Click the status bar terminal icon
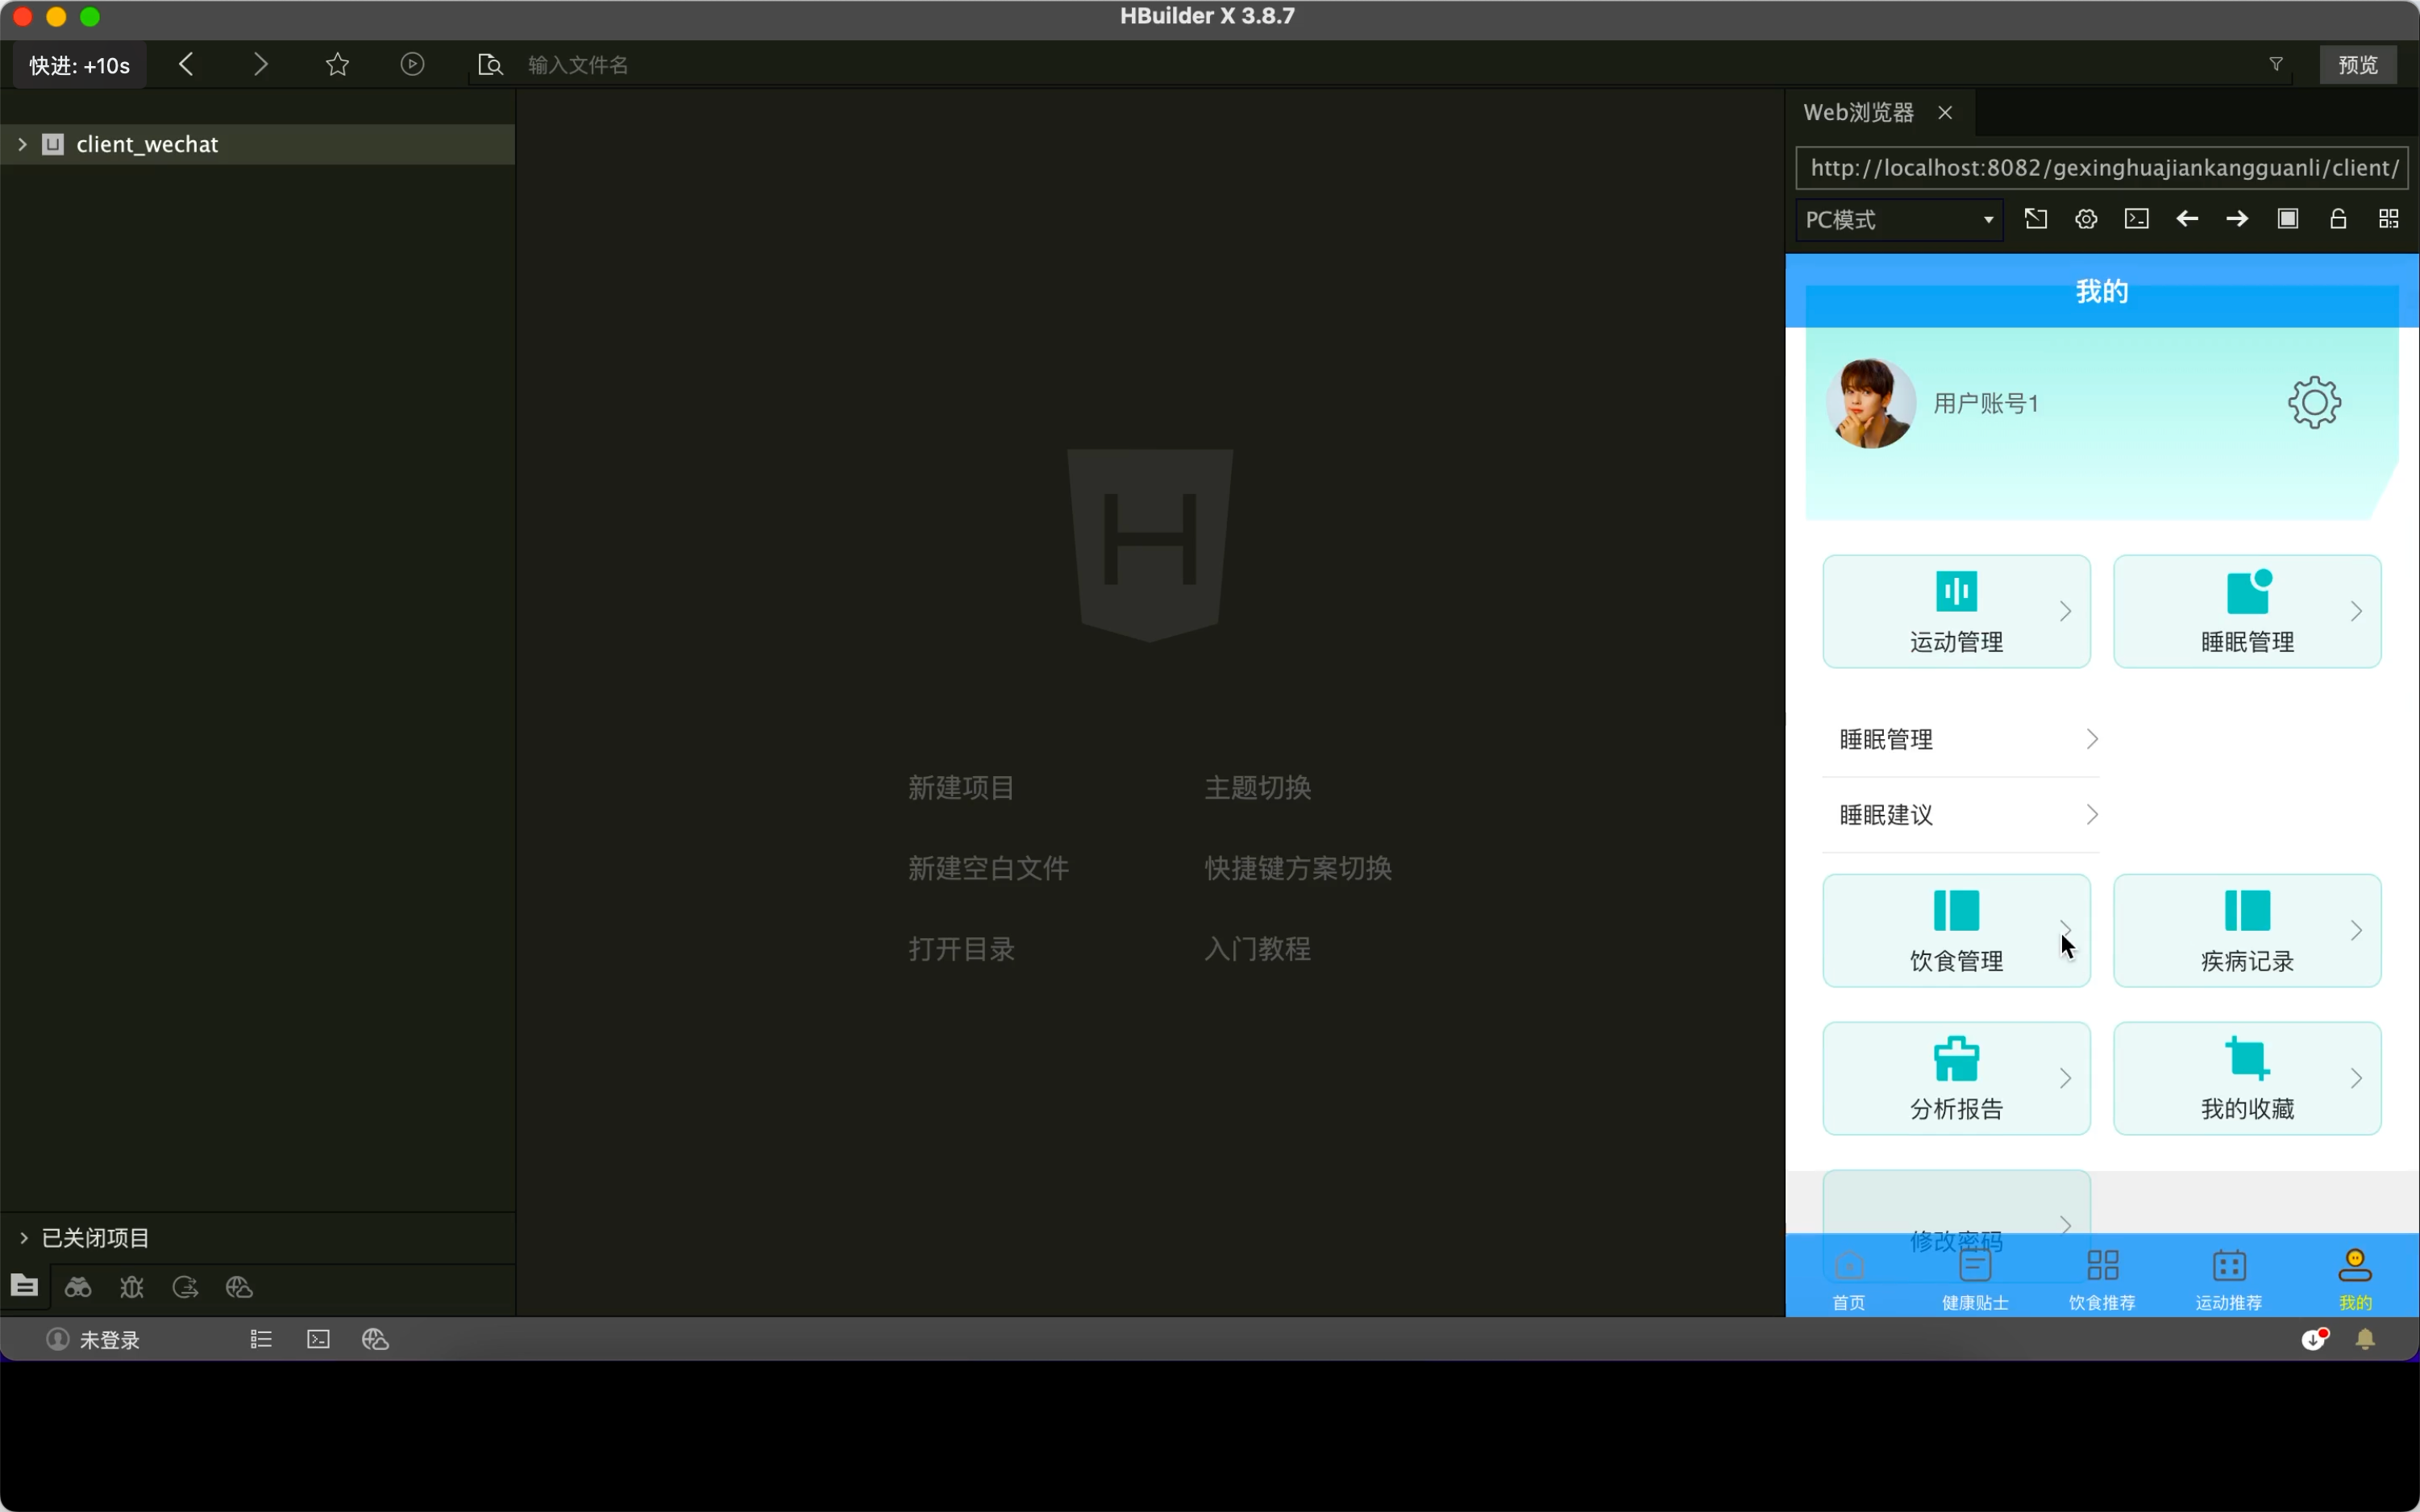Image resolution: width=2420 pixels, height=1512 pixels. tap(318, 1339)
